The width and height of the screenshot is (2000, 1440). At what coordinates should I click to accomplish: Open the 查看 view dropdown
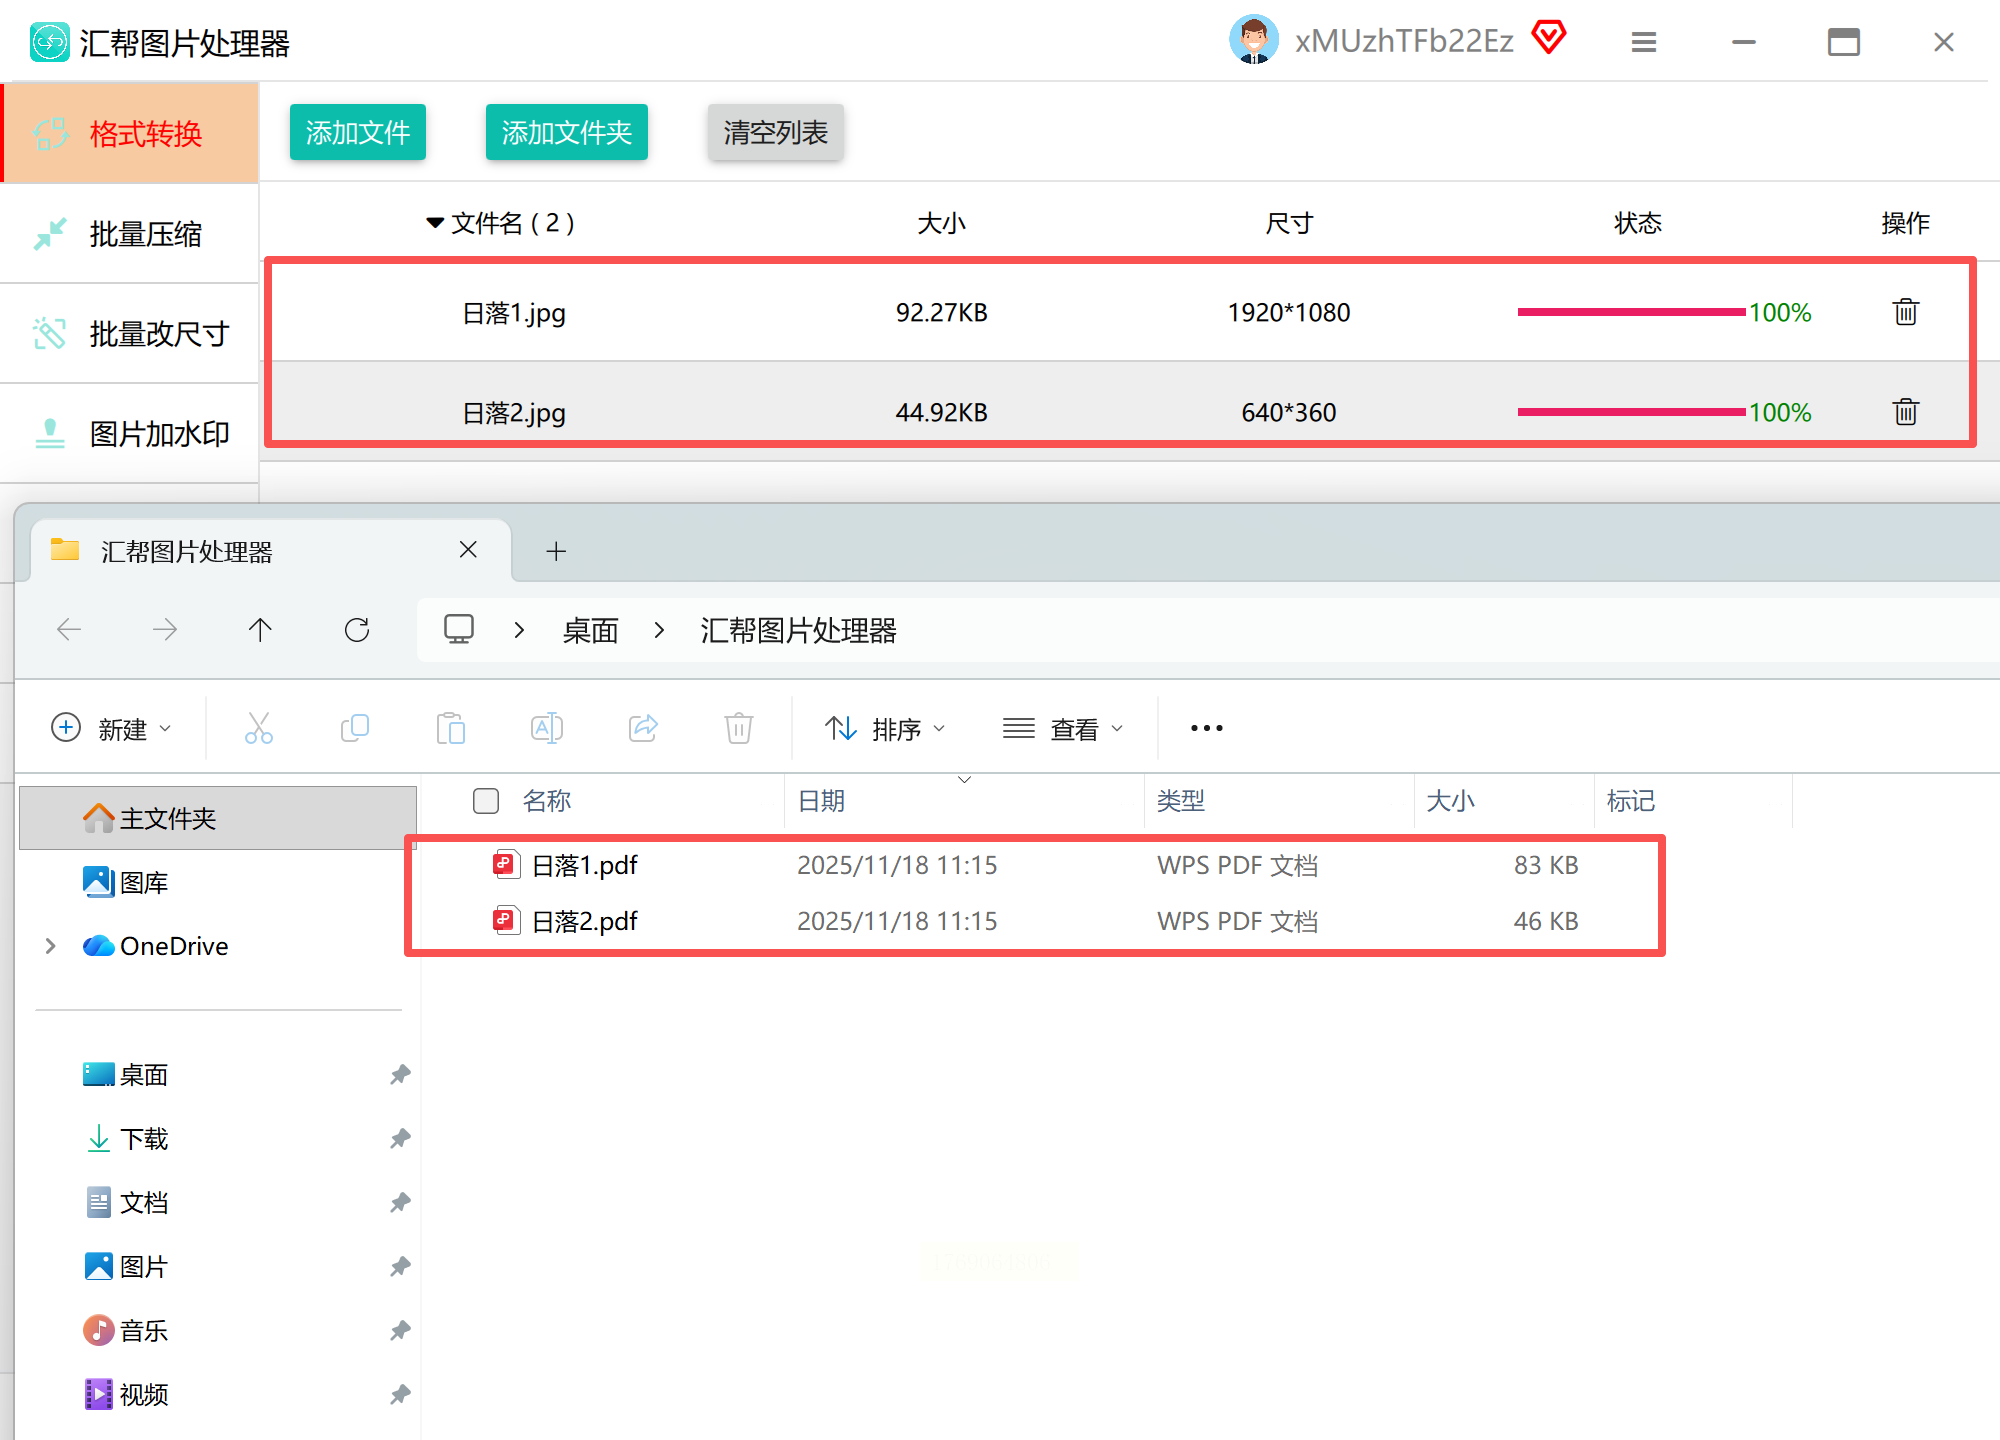click(1063, 729)
